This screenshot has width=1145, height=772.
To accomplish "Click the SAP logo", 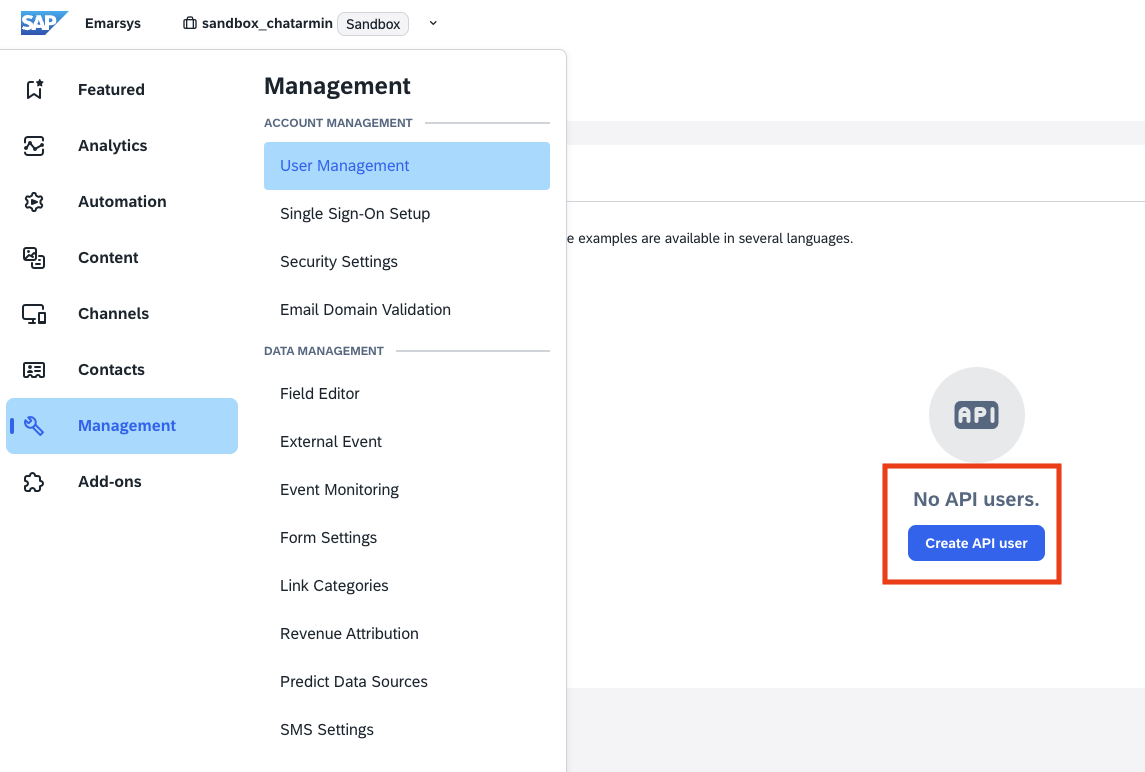I will (x=44, y=23).
